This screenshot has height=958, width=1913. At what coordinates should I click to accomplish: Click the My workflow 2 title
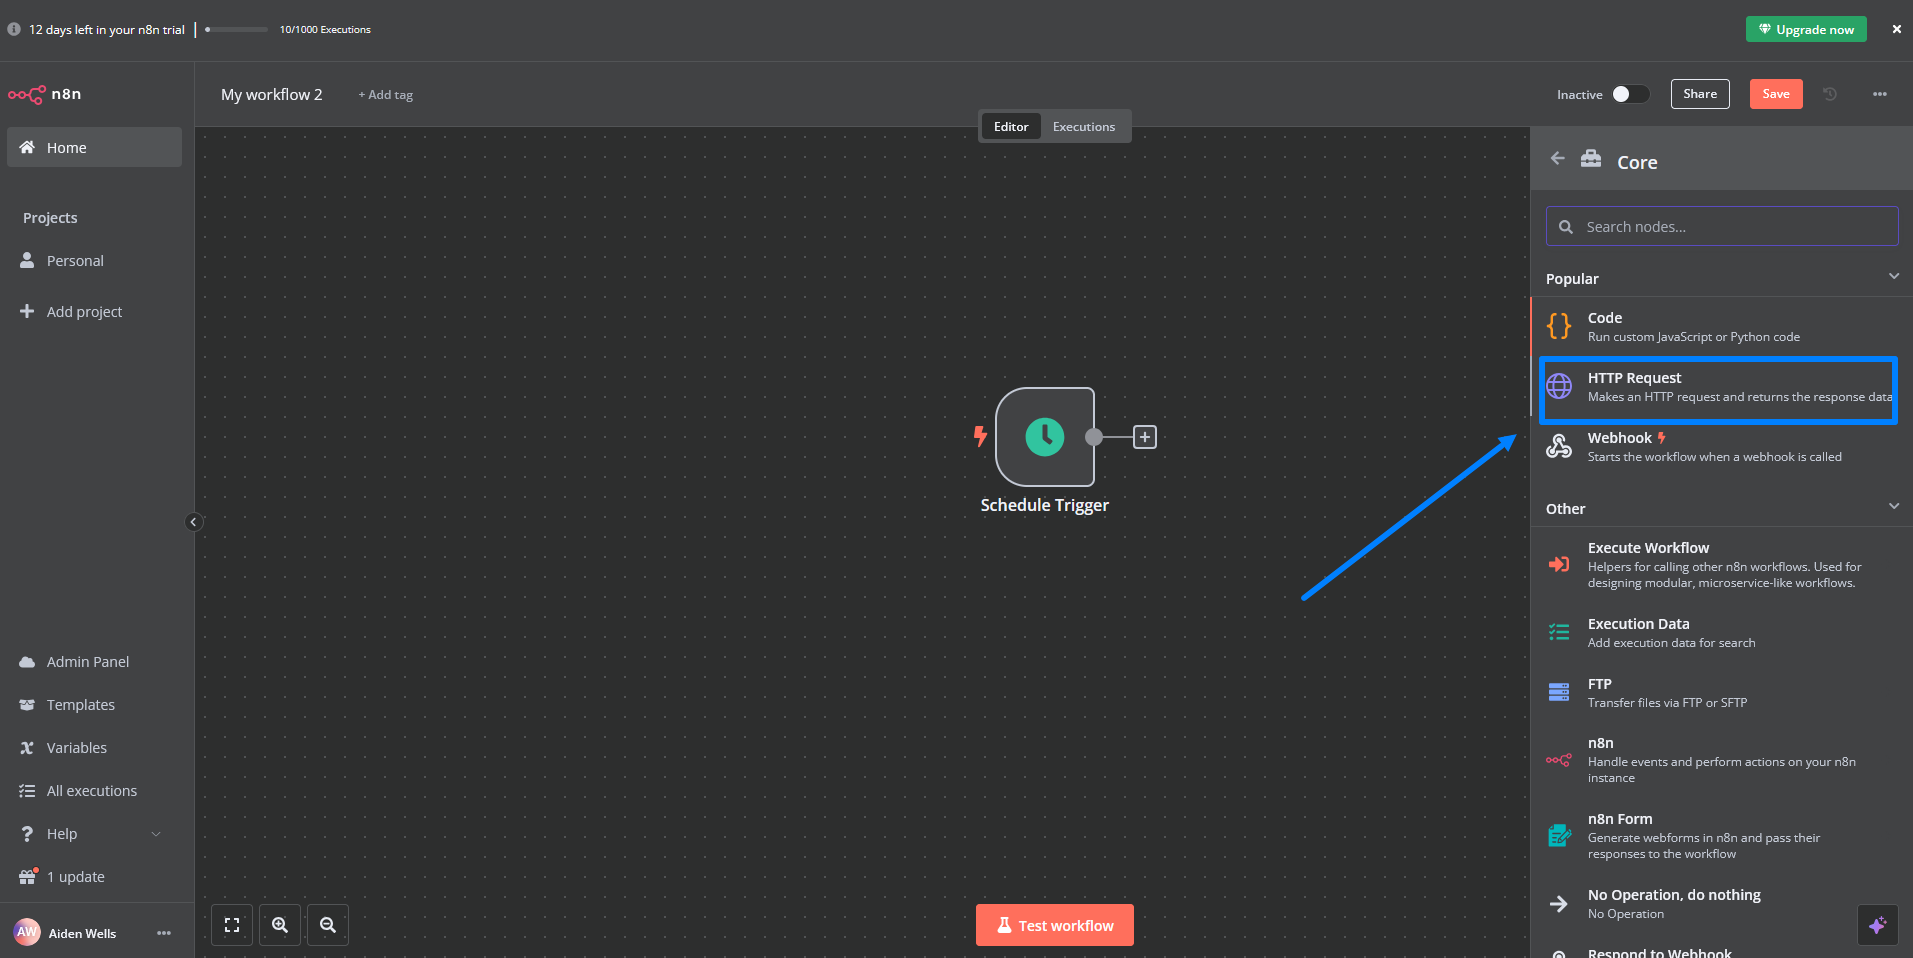click(272, 94)
